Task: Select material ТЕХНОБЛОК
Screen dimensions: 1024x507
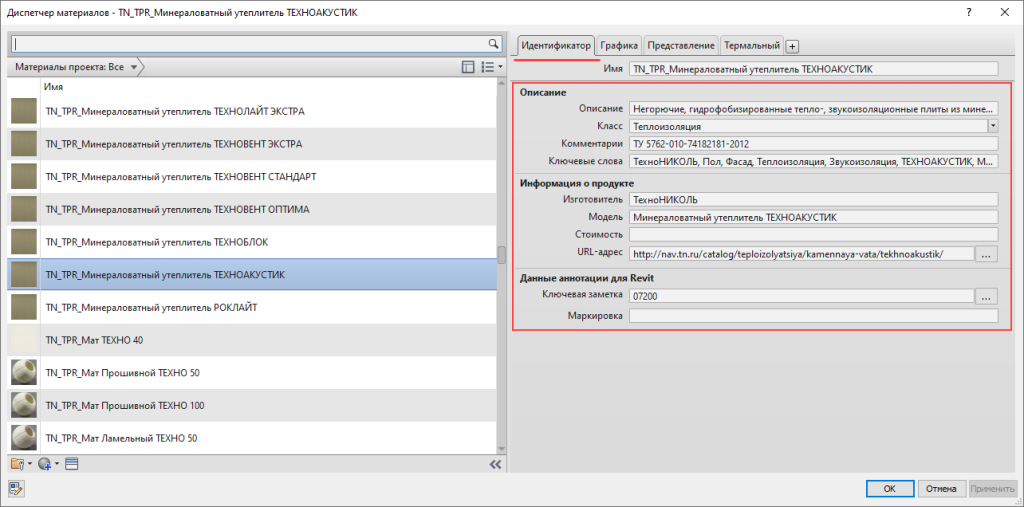Action: tap(252, 242)
